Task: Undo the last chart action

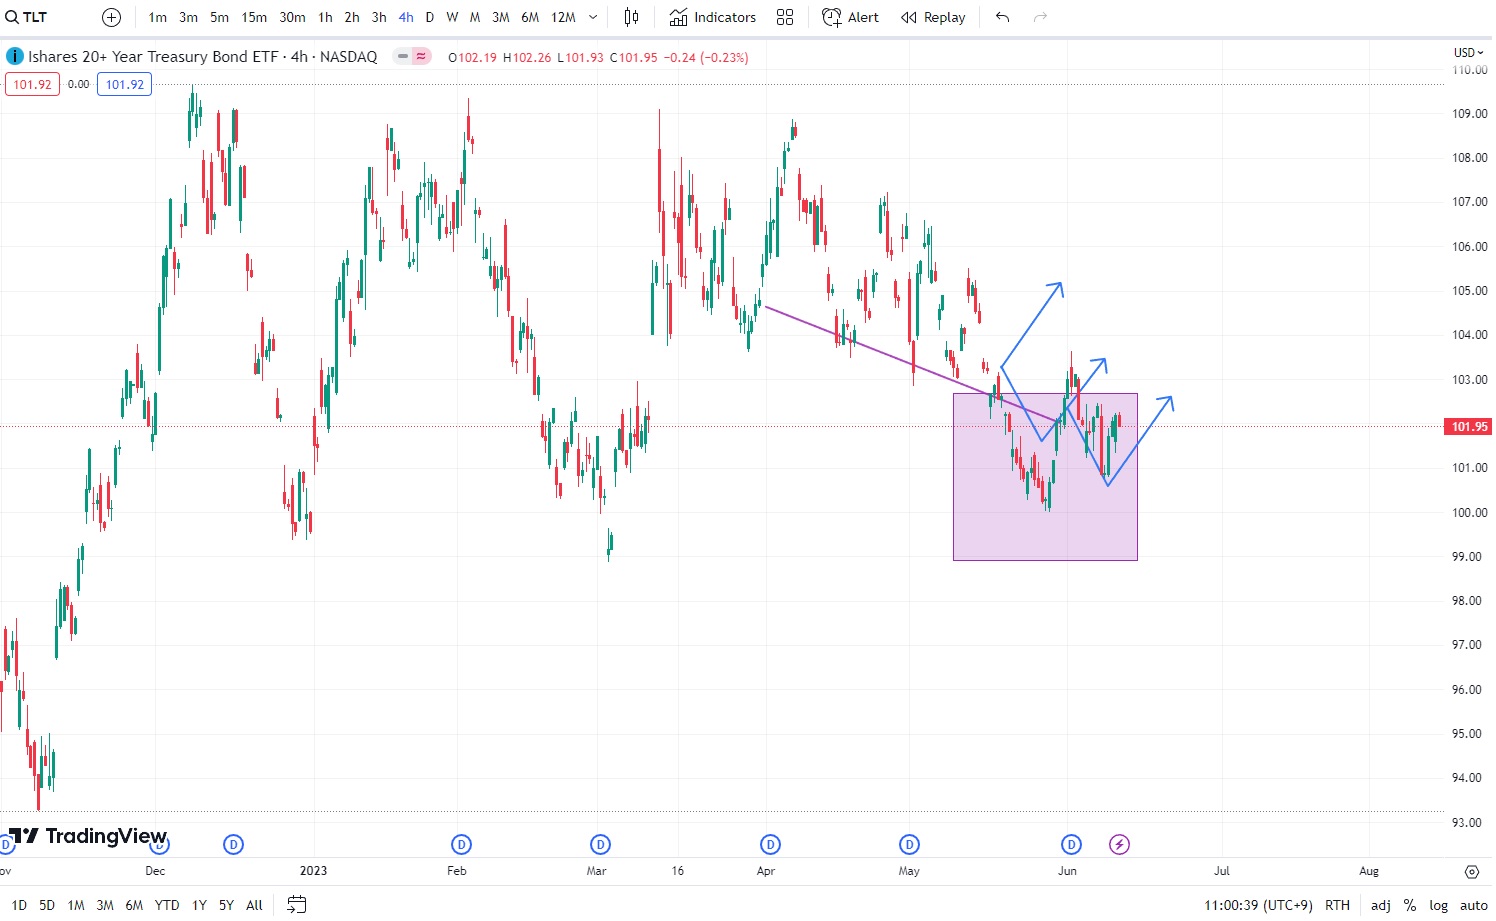Action: (1003, 17)
